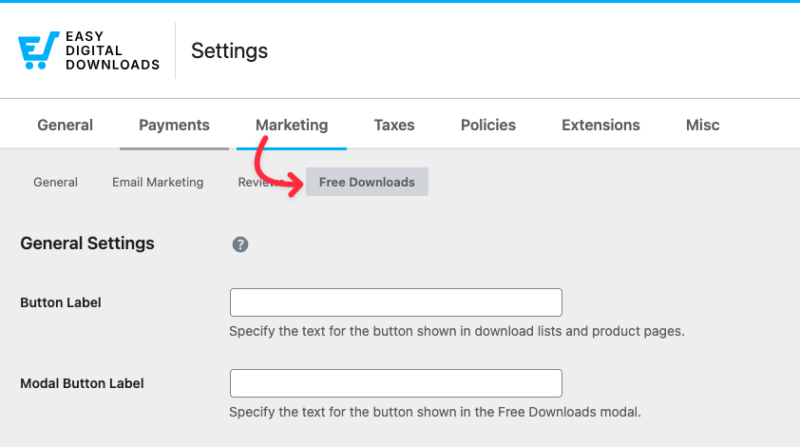Open the Payments tab

[x=174, y=125]
